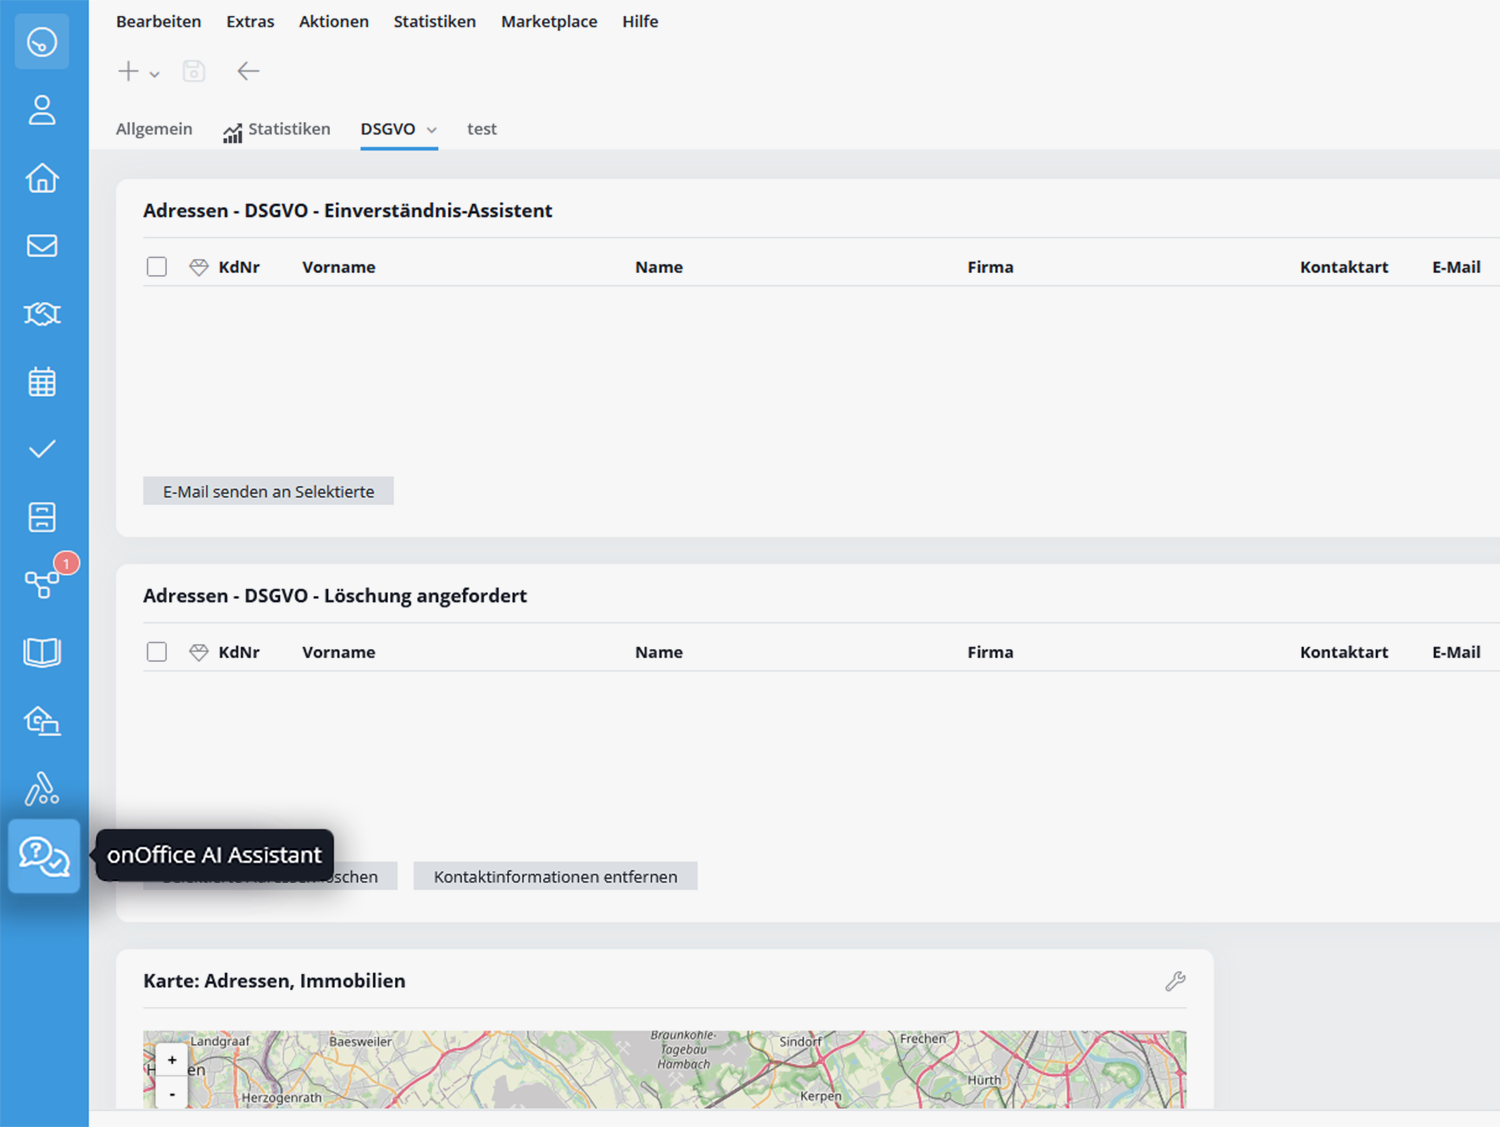Open the house-with-laptop icon in the sidebar
Image resolution: width=1500 pixels, height=1127 pixels.
(x=42, y=720)
